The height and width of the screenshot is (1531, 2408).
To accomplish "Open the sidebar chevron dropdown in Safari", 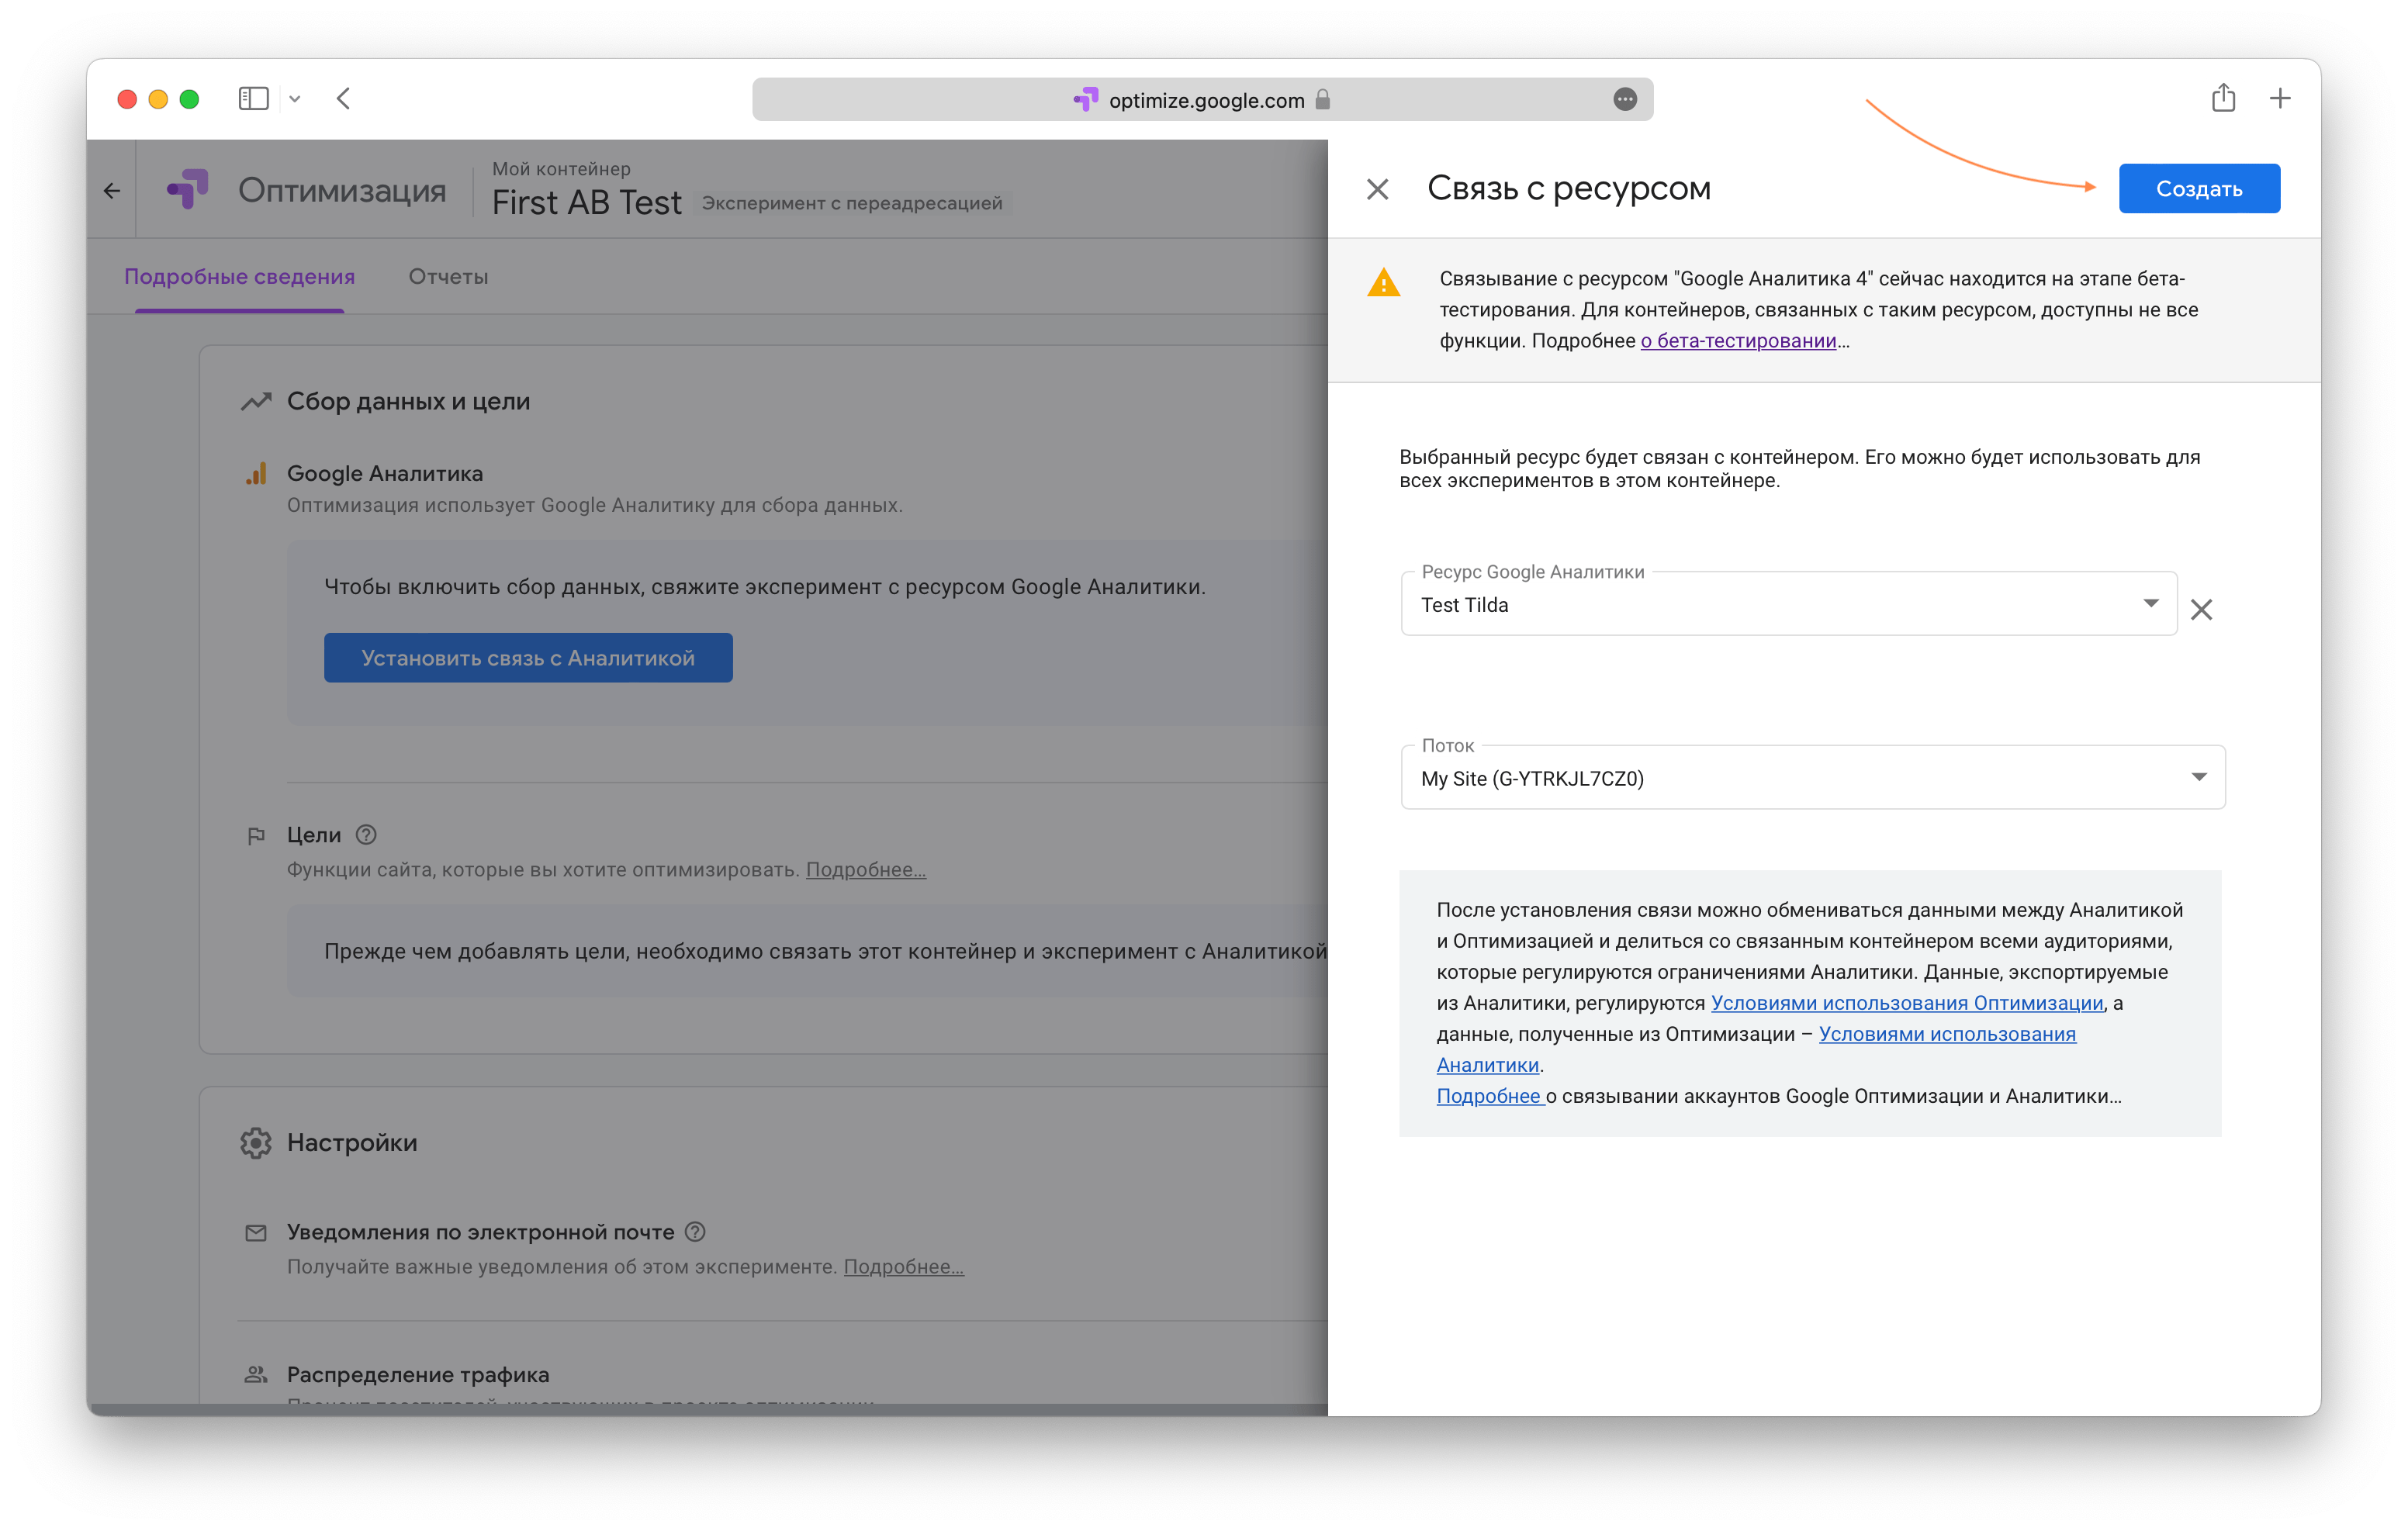I will pyautogui.click(x=294, y=98).
